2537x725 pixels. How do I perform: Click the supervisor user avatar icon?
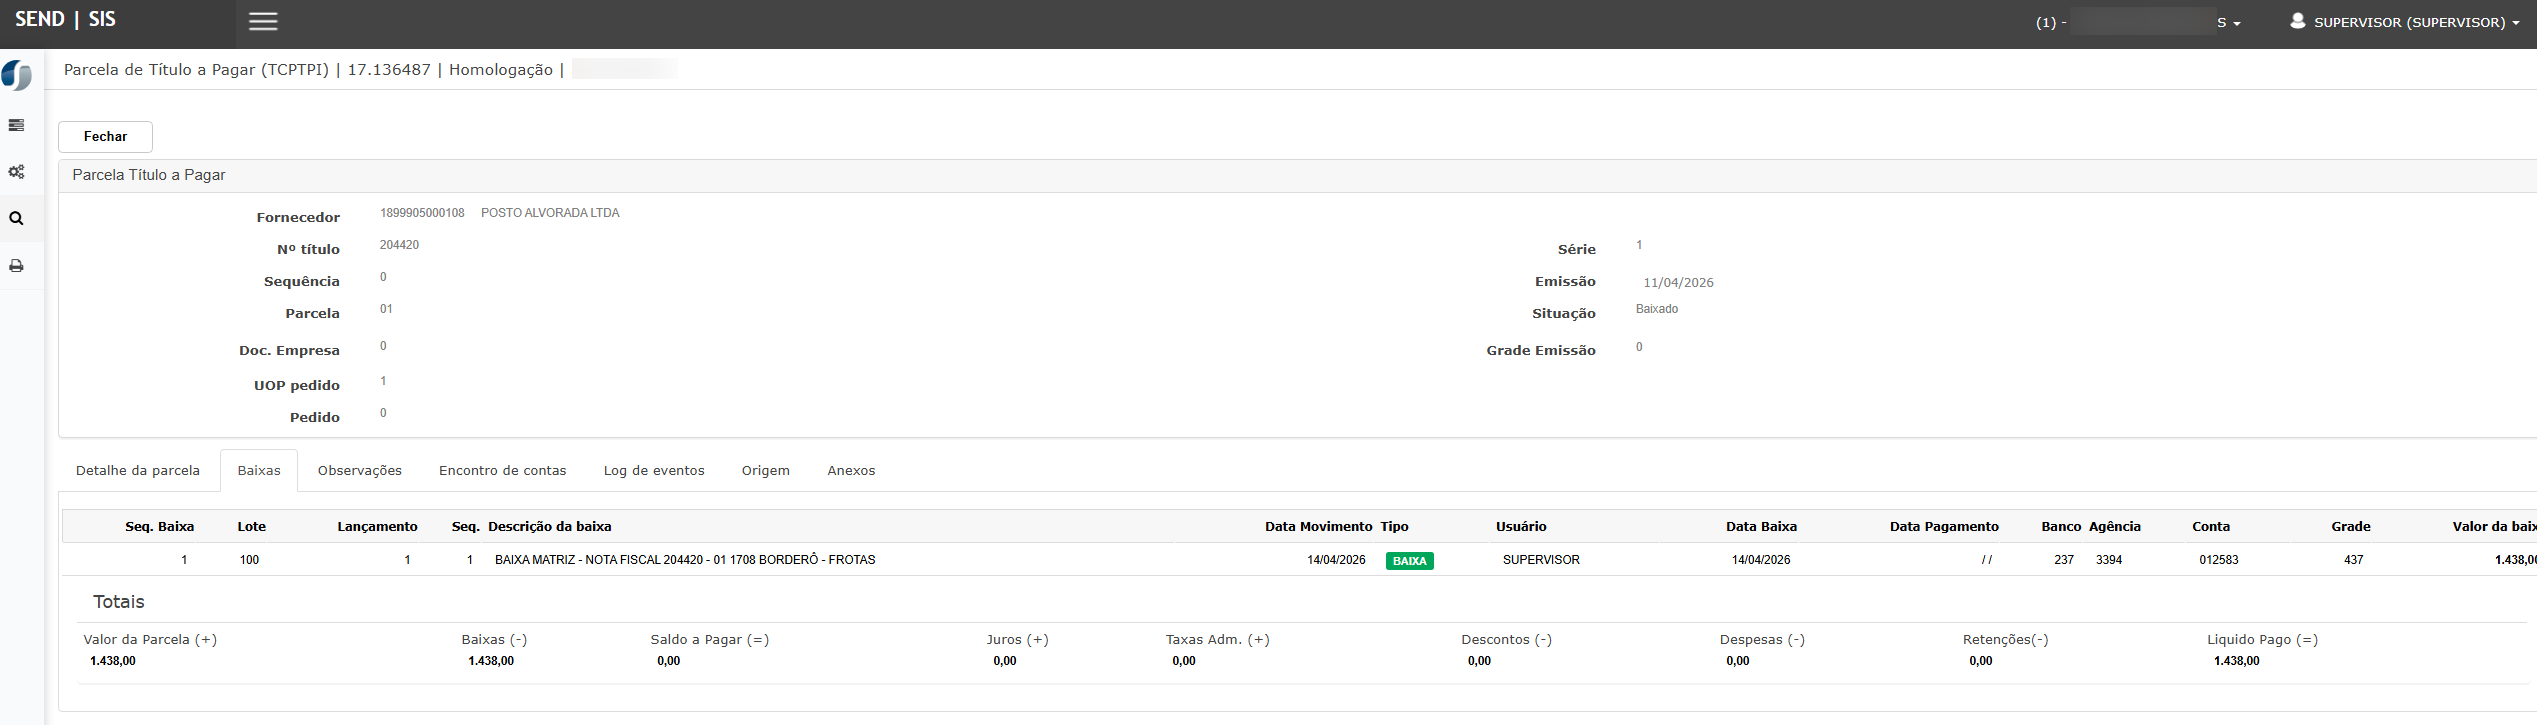coord(2297,21)
